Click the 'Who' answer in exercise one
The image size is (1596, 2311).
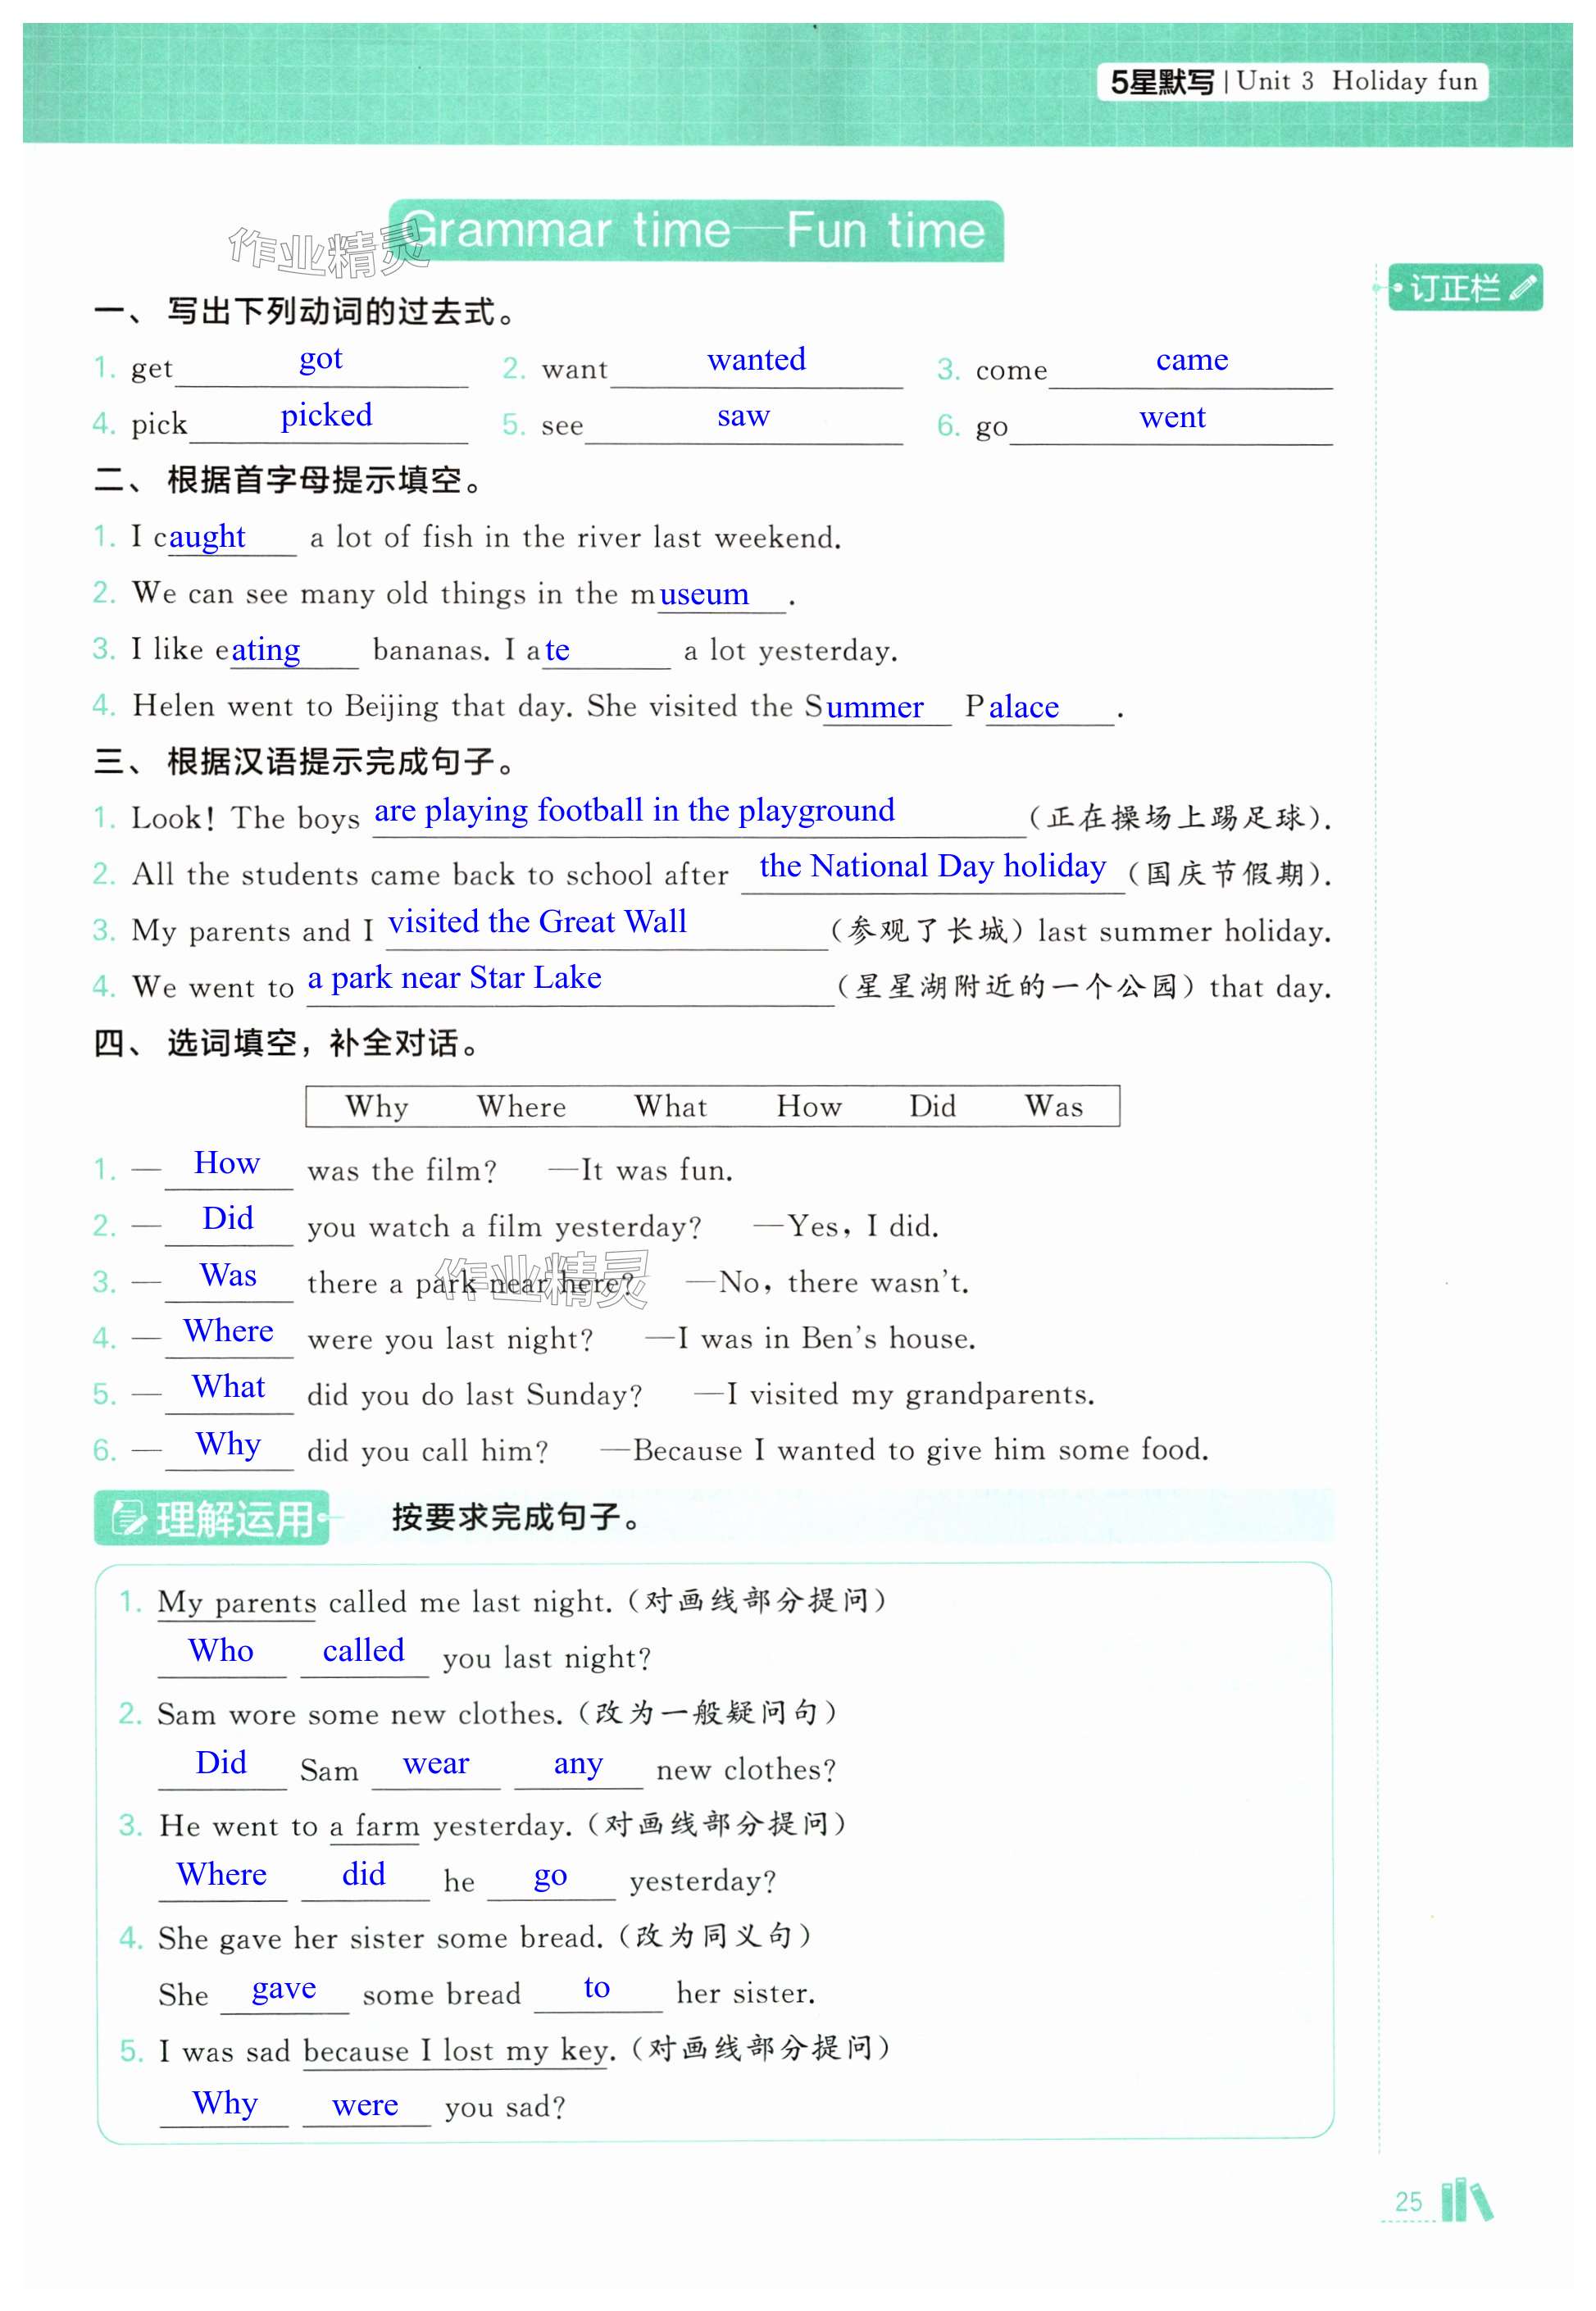tap(221, 1650)
